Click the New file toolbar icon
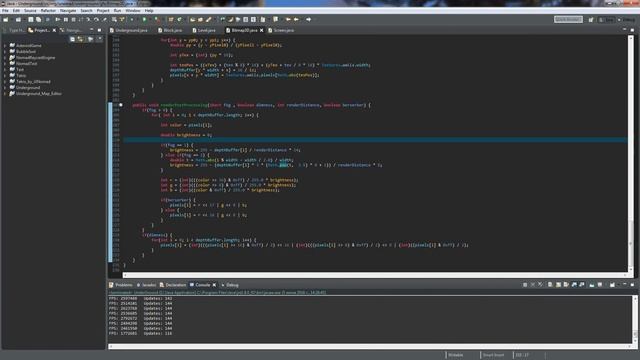640x360 pixels. (6, 19)
